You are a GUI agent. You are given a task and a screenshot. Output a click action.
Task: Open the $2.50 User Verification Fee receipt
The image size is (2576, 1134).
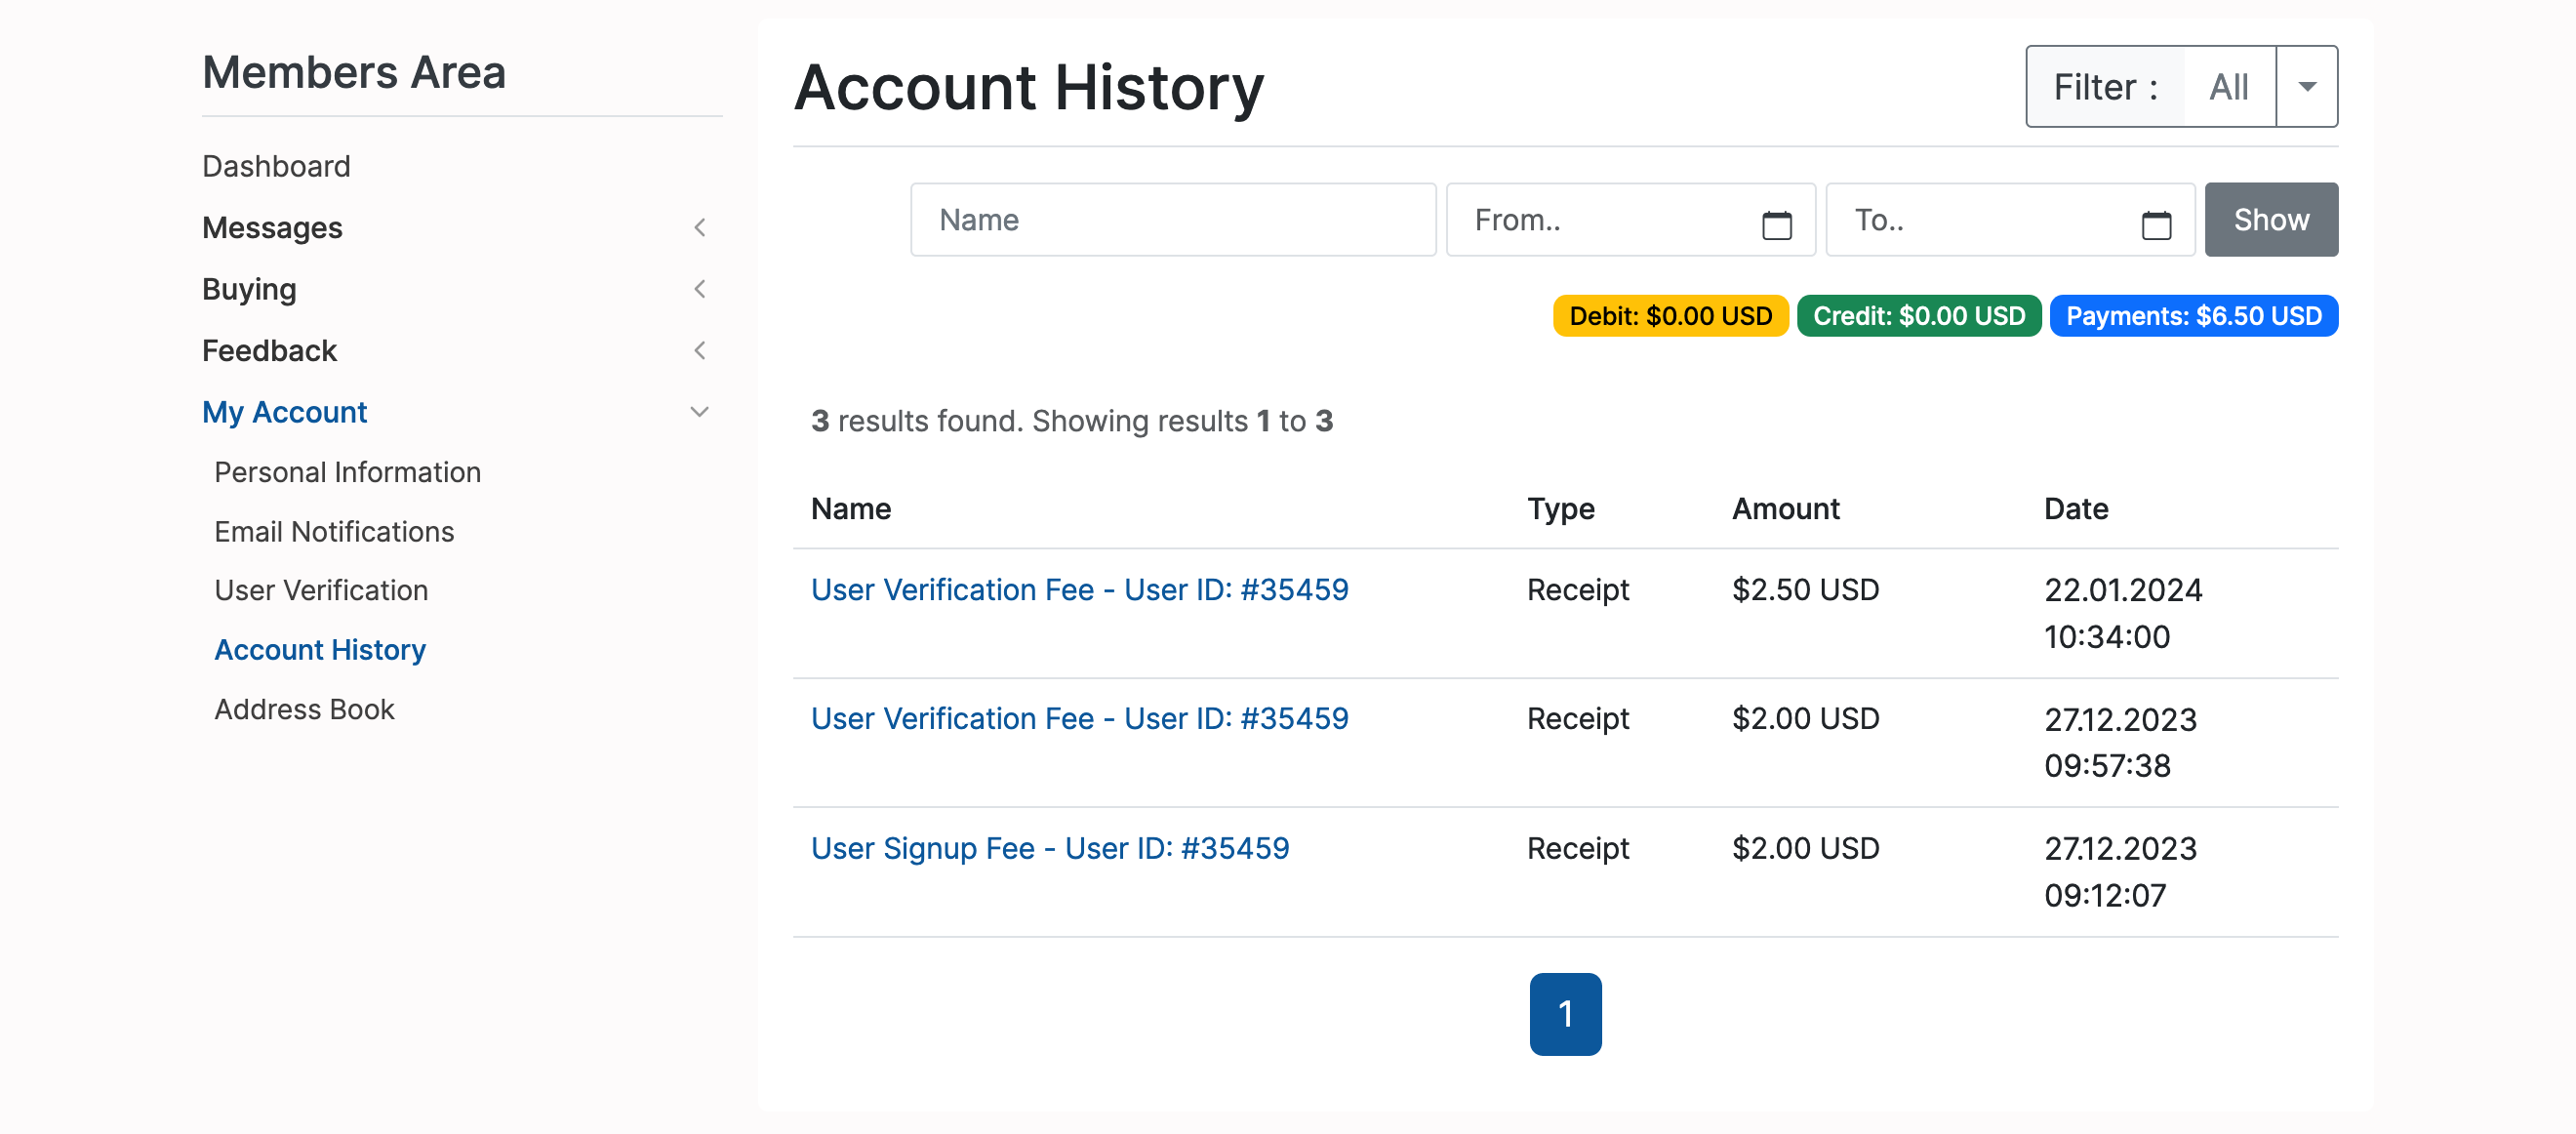(x=1079, y=590)
